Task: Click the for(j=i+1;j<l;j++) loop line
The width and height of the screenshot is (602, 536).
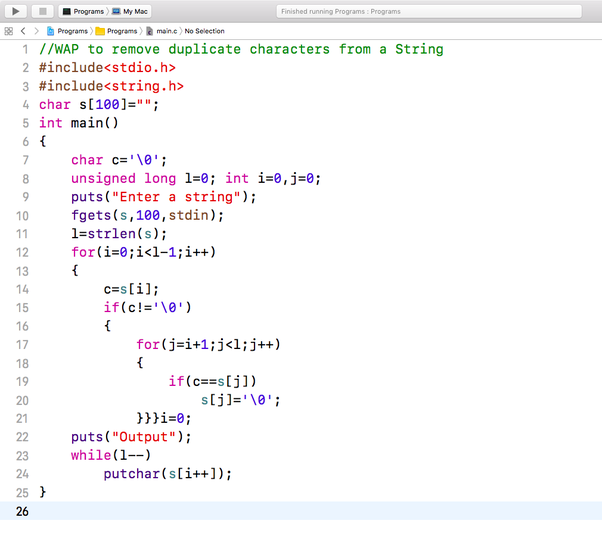Action: 208,344
